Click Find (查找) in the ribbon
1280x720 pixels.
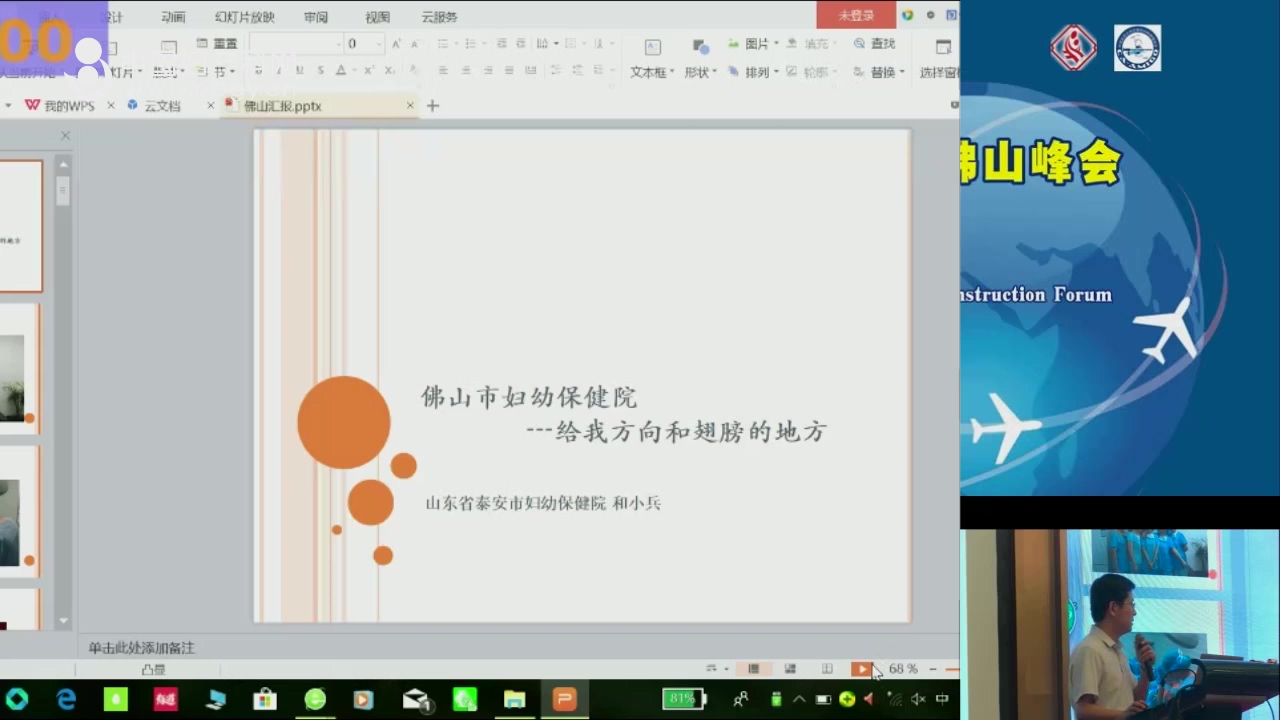point(874,44)
